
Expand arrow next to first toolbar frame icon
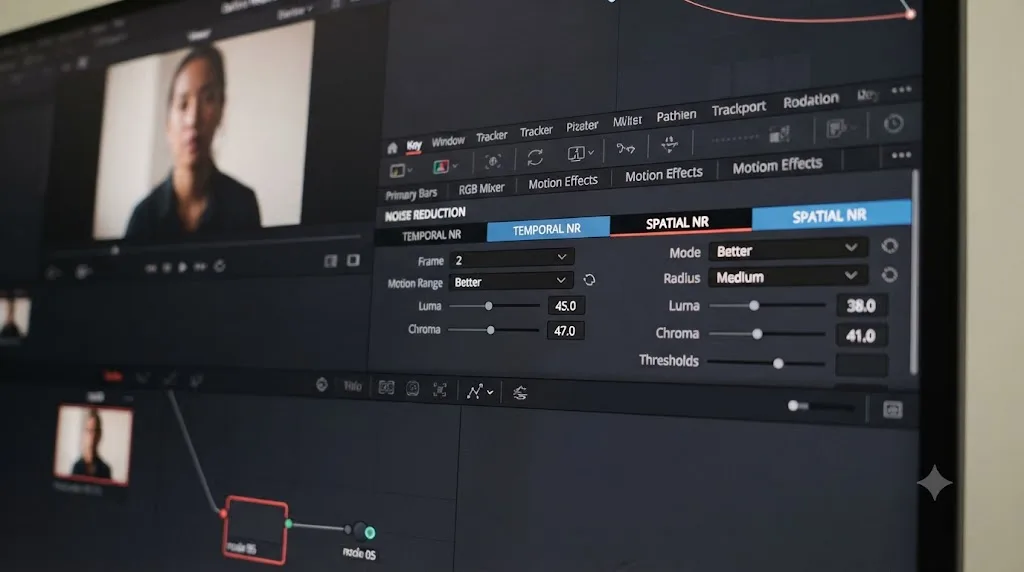click(x=409, y=170)
